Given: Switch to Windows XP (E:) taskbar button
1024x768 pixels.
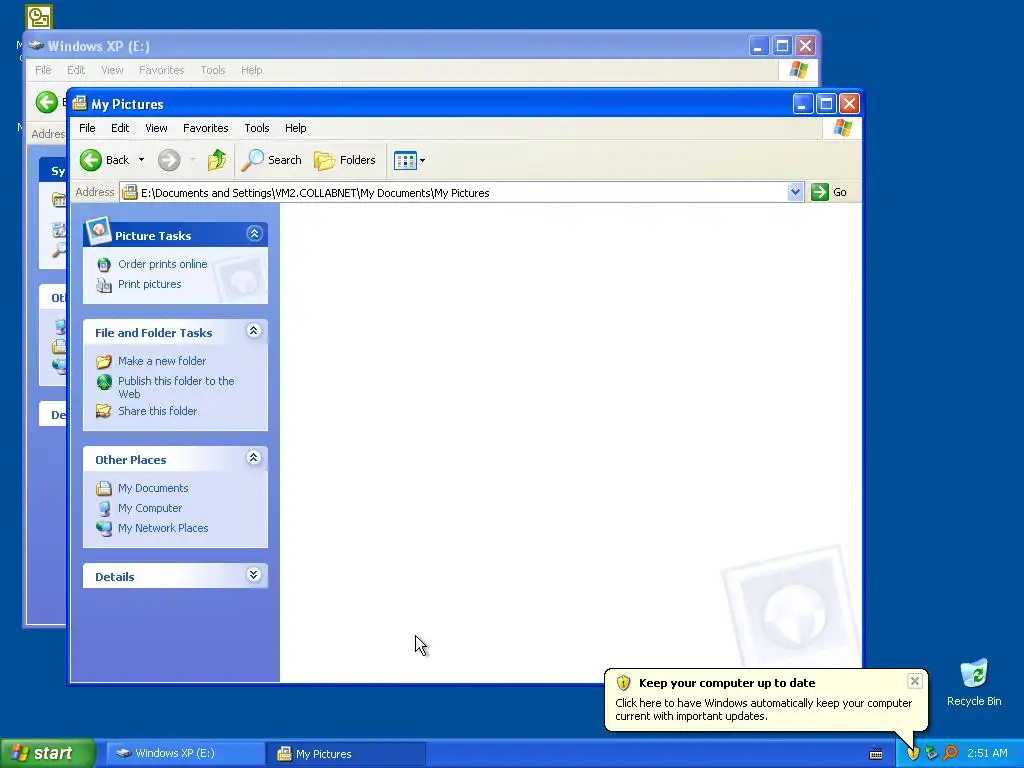Looking at the screenshot, I should point(185,753).
